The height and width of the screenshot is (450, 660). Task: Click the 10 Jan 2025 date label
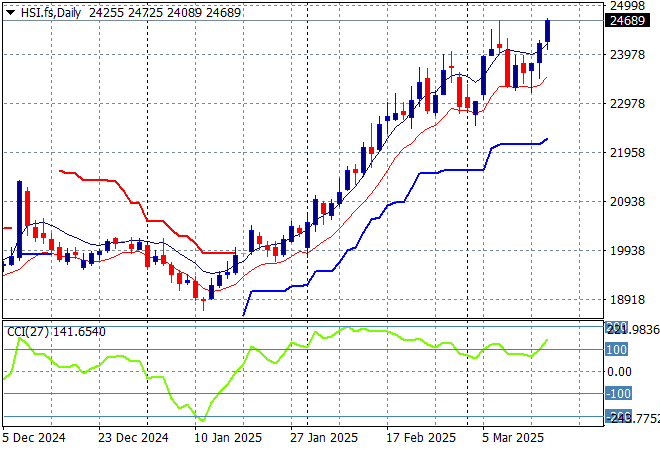point(226,437)
